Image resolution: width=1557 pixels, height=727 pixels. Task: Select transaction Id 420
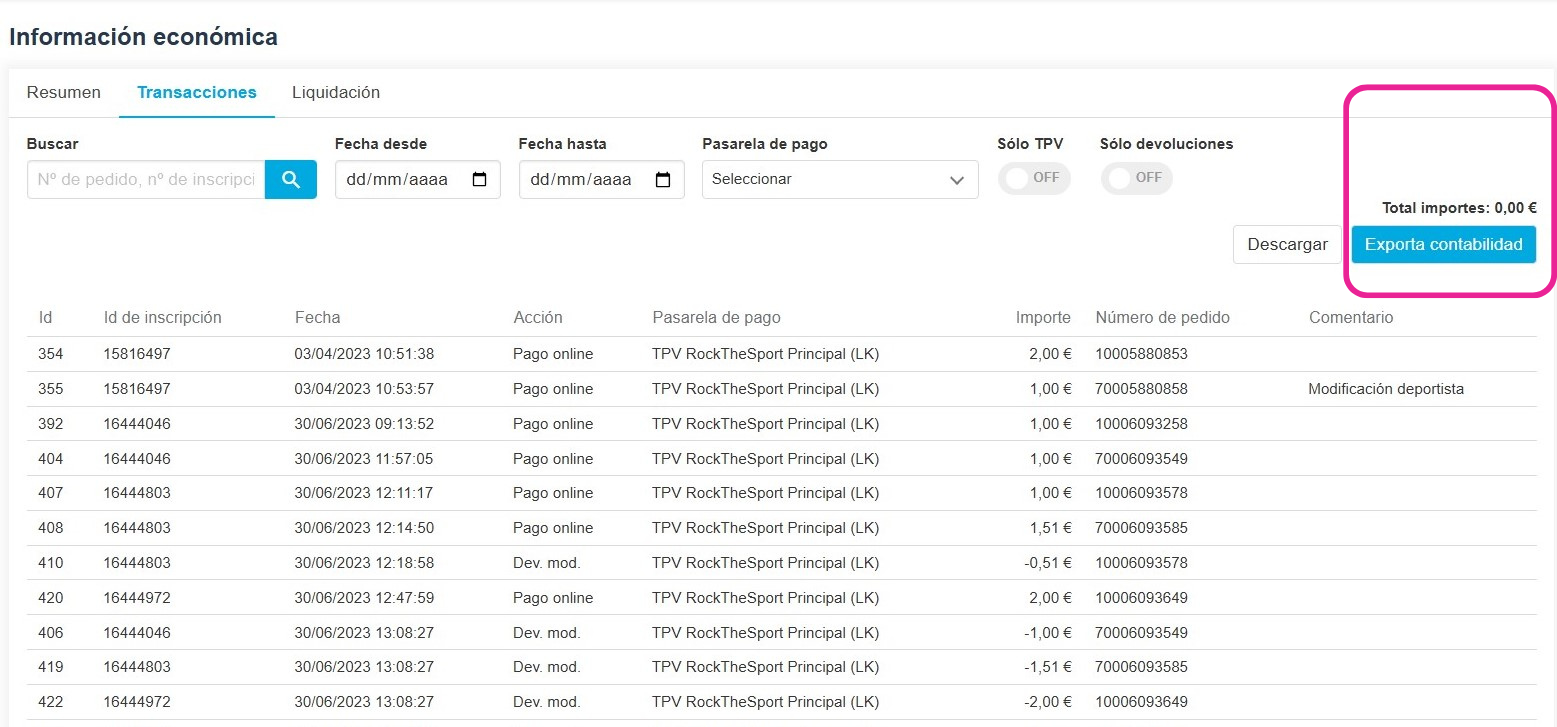pyautogui.click(x=50, y=598)
